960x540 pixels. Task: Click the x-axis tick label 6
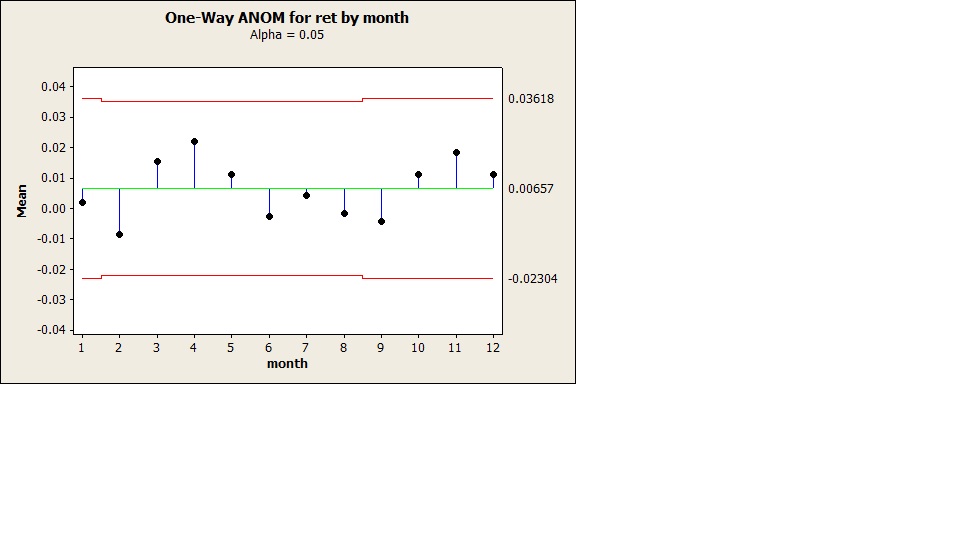tap(269, 348)
